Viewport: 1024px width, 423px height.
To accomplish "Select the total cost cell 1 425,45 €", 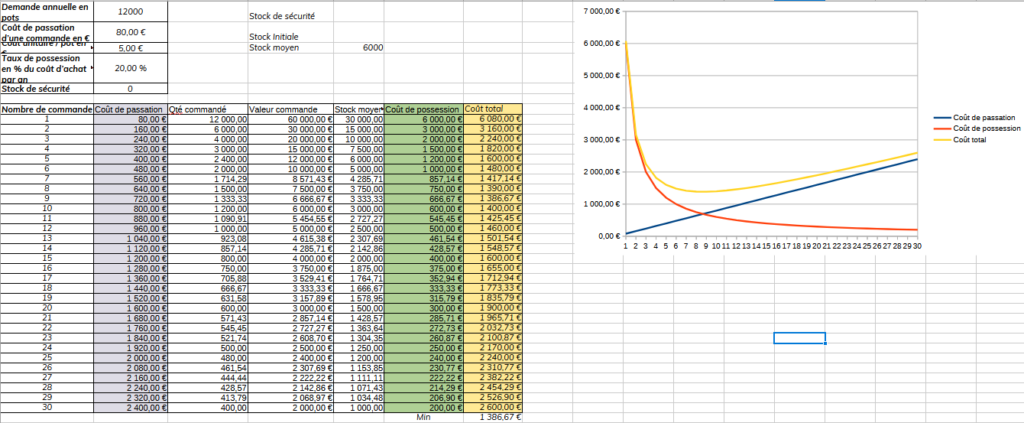I will coord(493,218).
